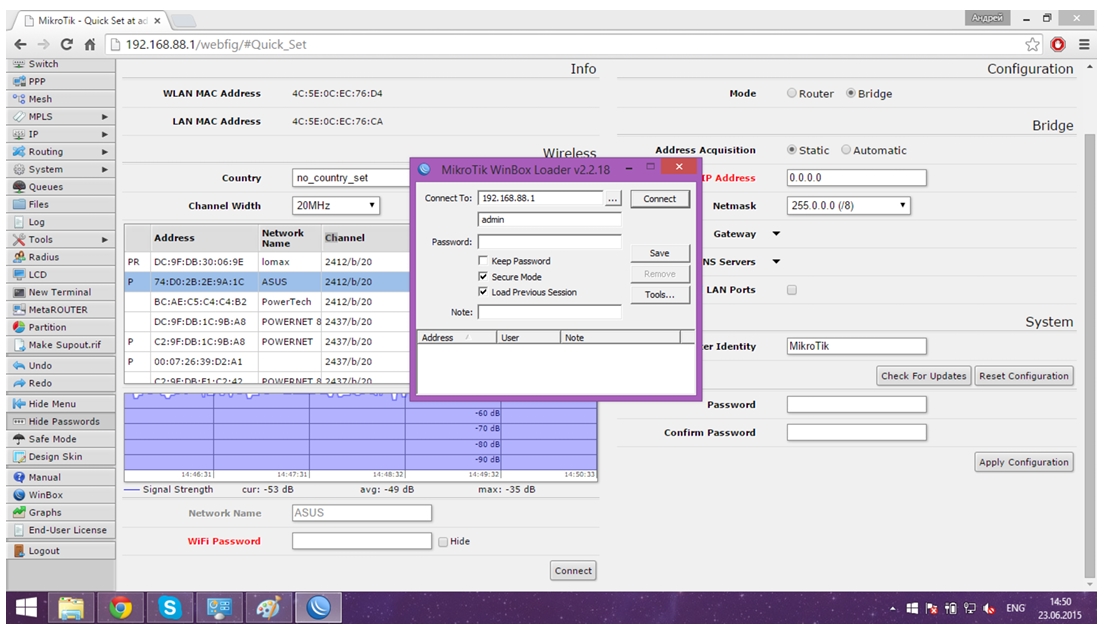Choose Automatic address acquisition

tap(846, 150)
